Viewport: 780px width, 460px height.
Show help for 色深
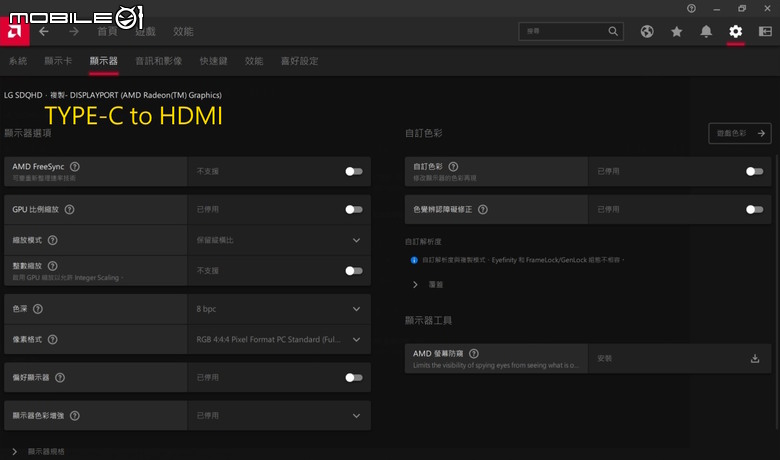pos(38,309)
